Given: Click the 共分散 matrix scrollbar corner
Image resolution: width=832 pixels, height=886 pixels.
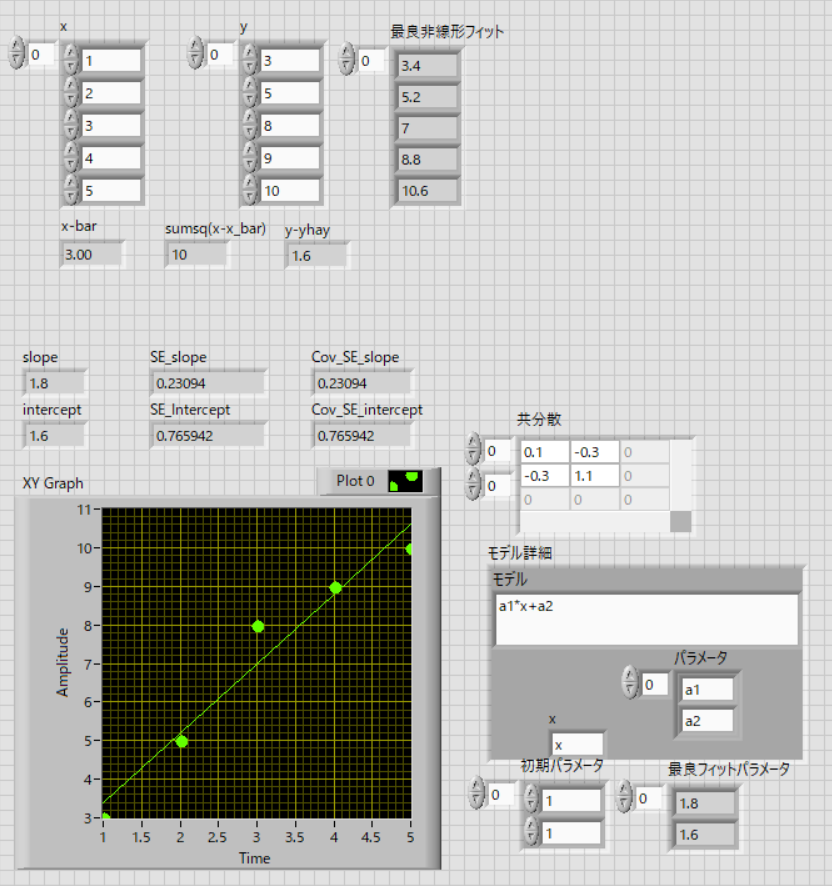Looking at the screenshot, I should (x=680, y=521).
